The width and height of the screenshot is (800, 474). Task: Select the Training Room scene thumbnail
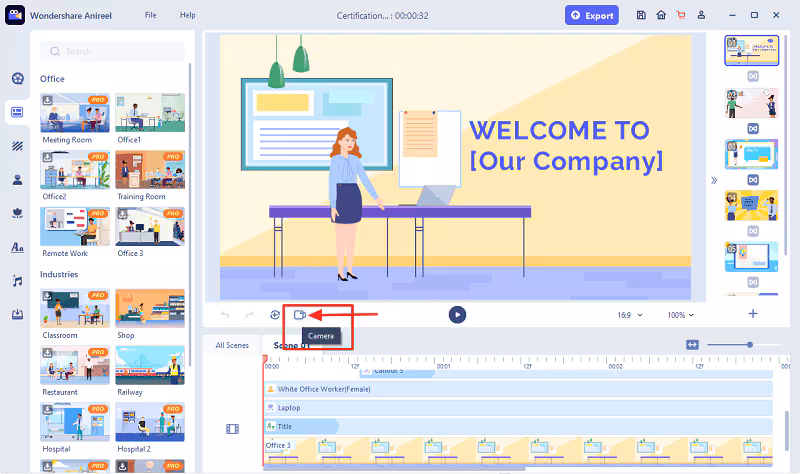click(x=150, y=169)
